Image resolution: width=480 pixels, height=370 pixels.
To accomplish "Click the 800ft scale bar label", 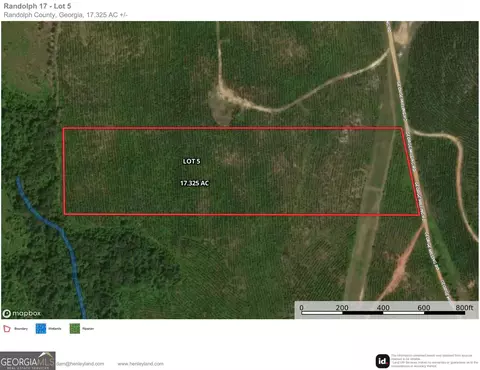I will (464, 307).
